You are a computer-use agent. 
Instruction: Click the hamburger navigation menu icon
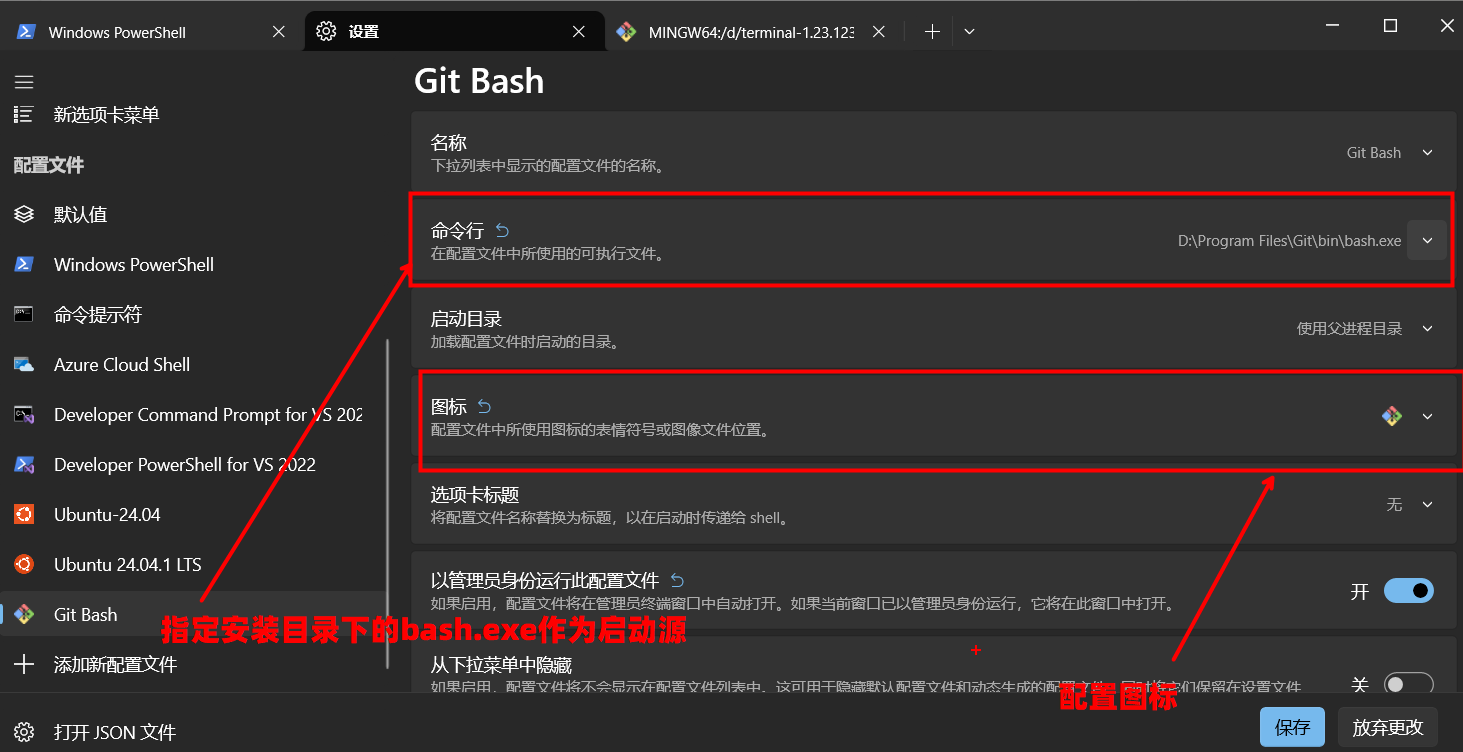(x=24, y=82)
